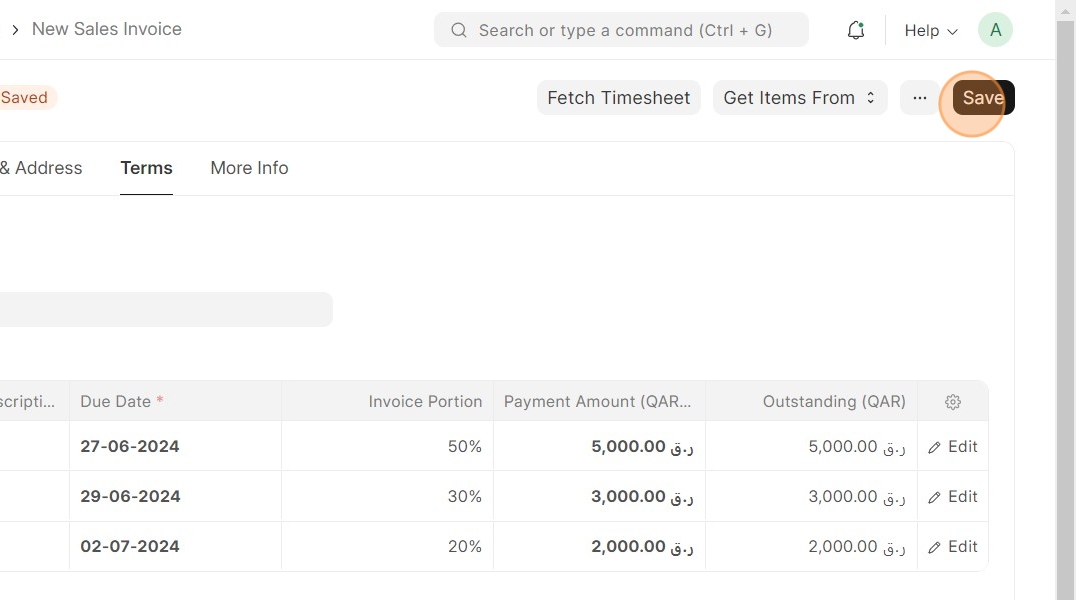Switch to the More Info tab
This screenshot has width=1076, height=600.
[x=249, y=168]
